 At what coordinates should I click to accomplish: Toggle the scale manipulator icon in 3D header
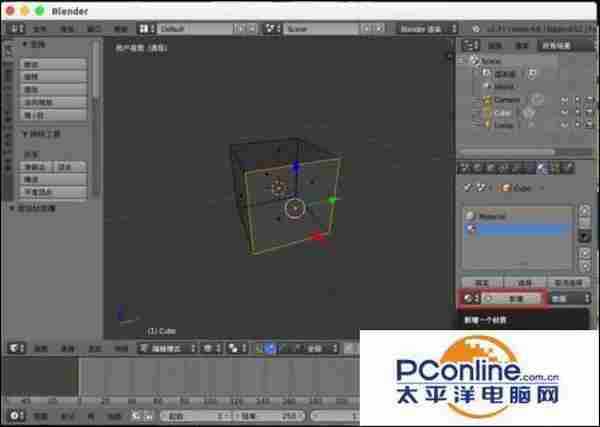point(299,348)
